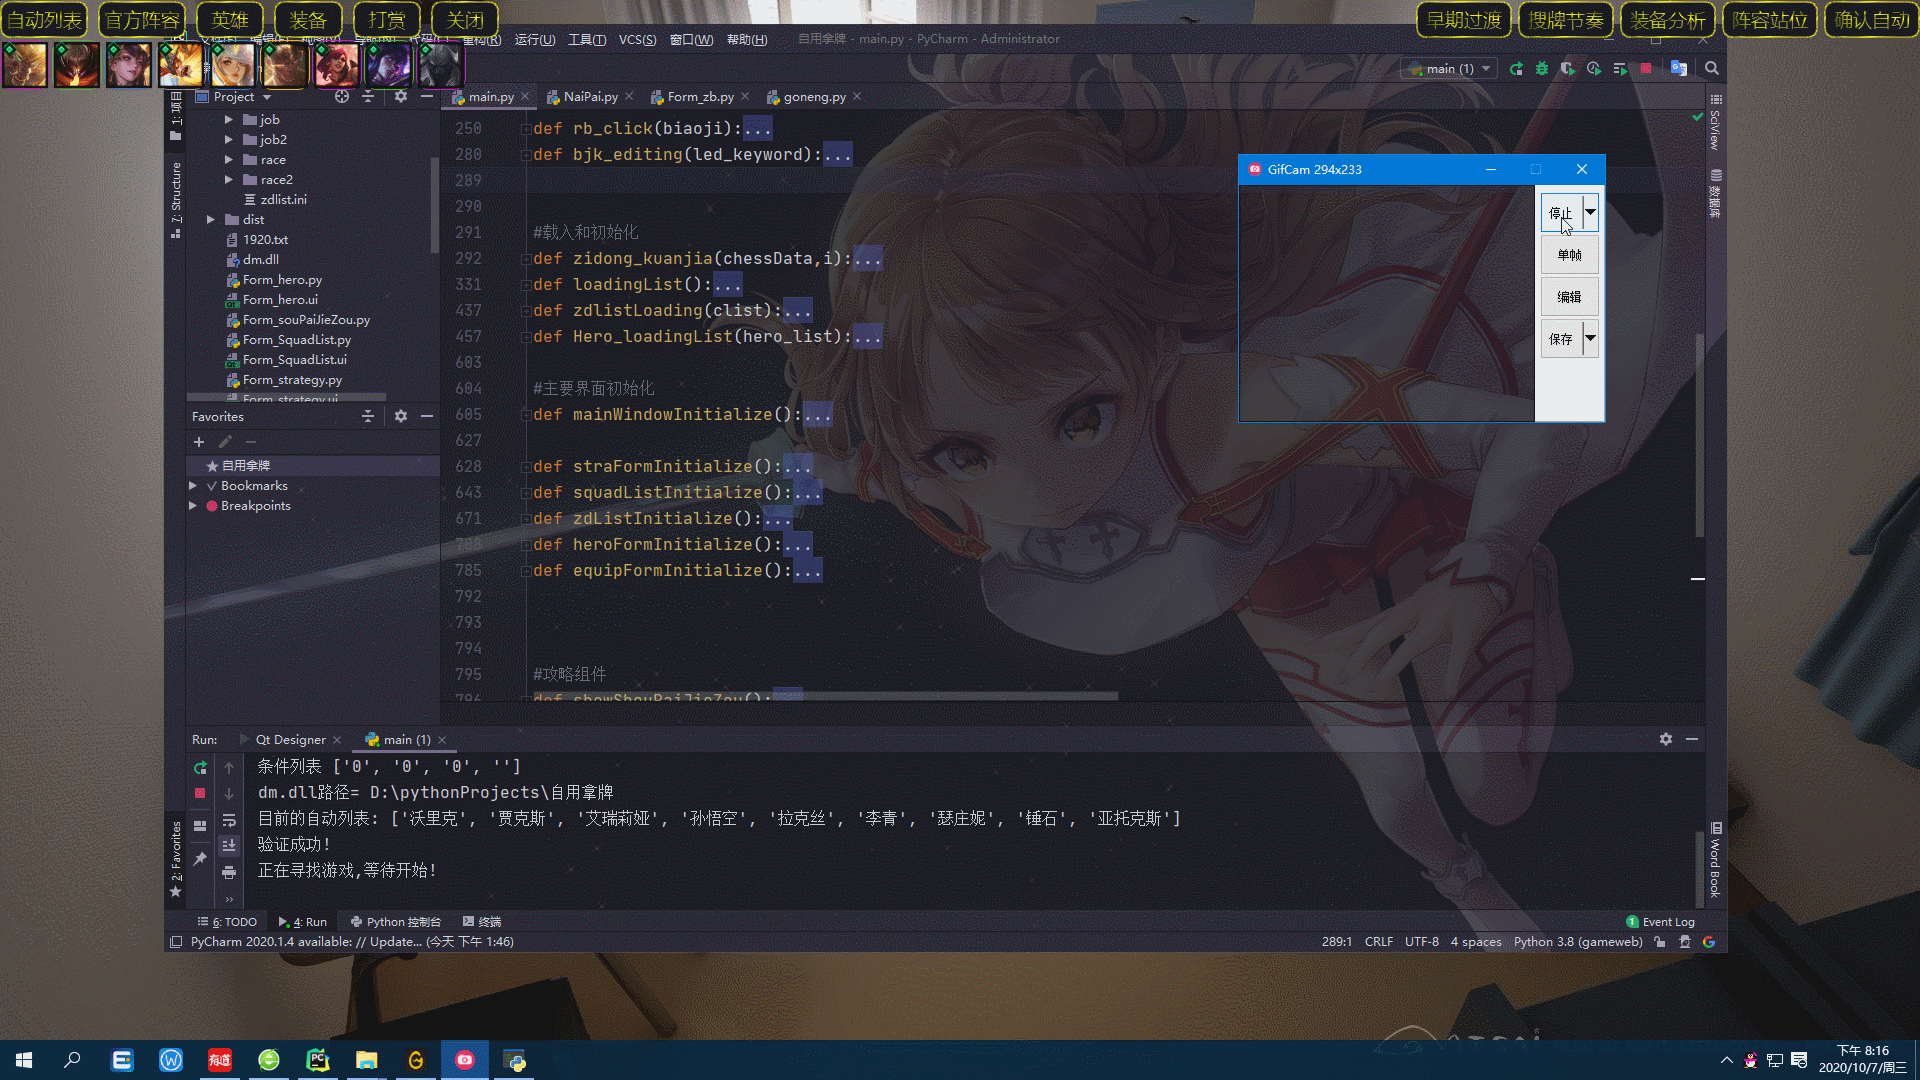Enable scroll-to-end in the console
Image resolution: width=1920 pixels, height=1080 pixels.
pos(229,845)
